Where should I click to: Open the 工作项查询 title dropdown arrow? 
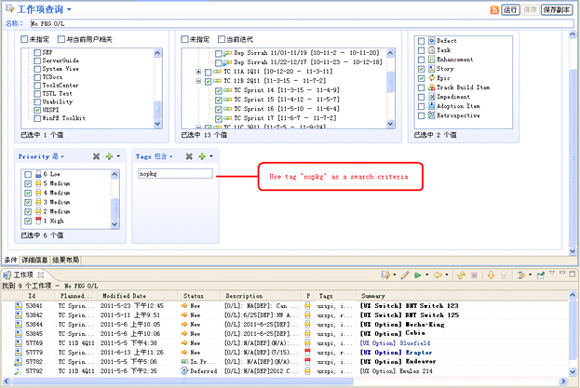[x=69, y=9]
